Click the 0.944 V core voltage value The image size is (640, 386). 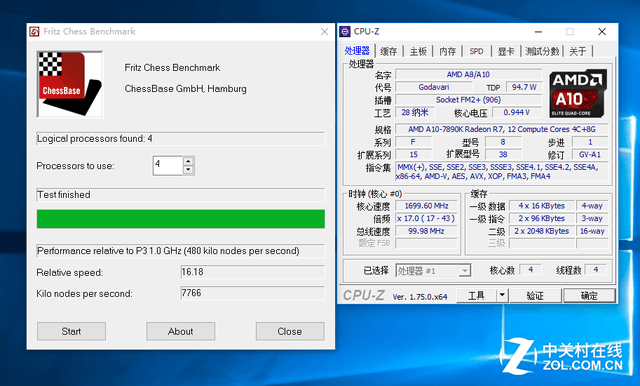[x=517, y=113]
